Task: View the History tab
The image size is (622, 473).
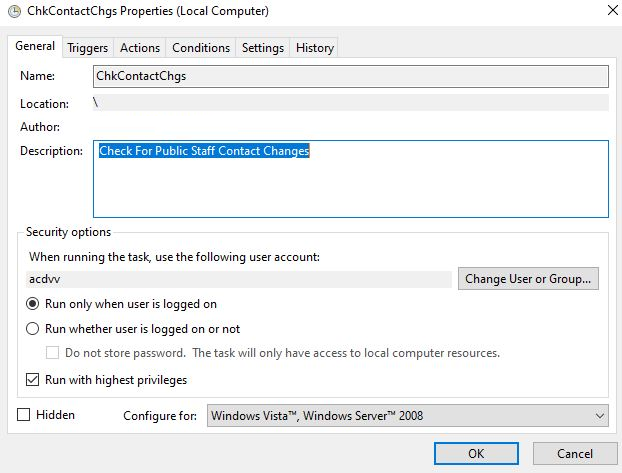Action: [314, 48]
